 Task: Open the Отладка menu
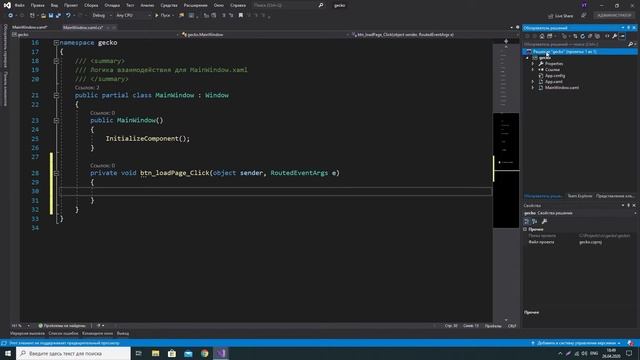(x=112, y=5)
